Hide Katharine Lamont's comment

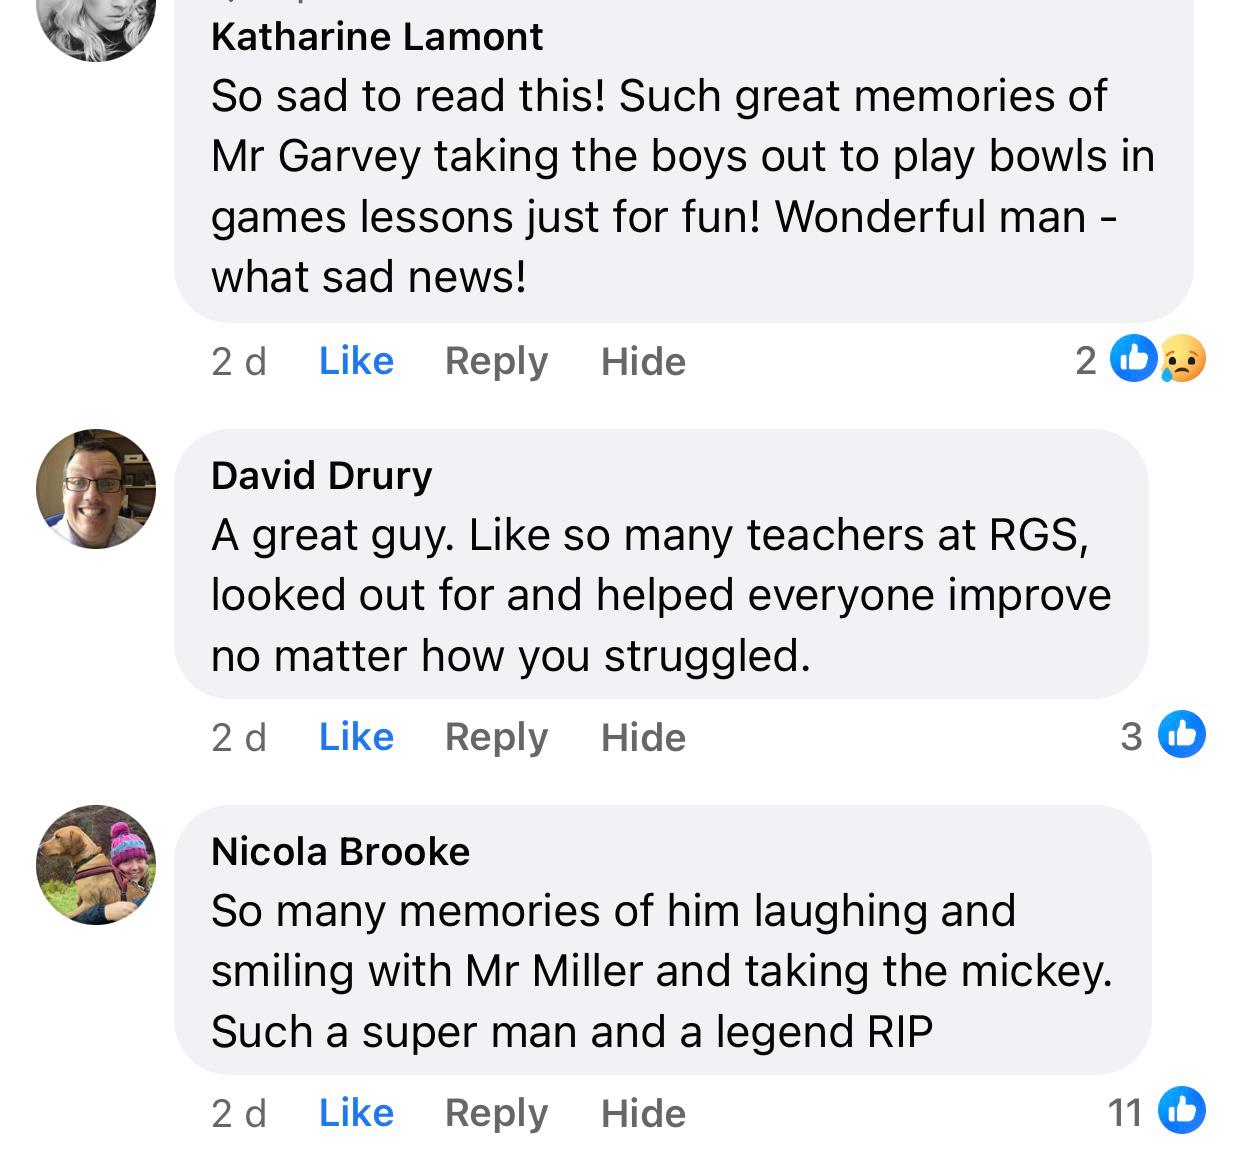tap(643, 361)
